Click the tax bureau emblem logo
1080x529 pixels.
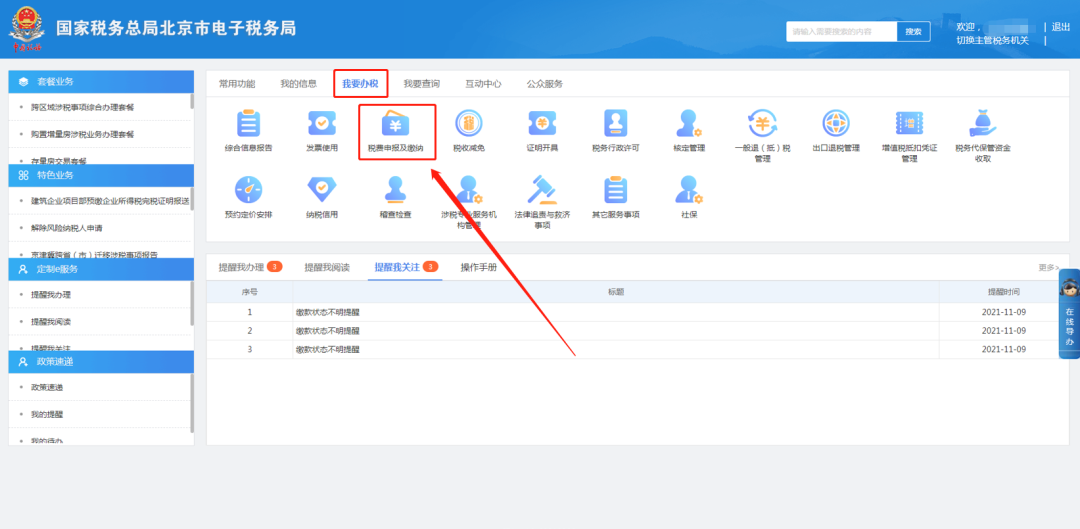pos(25,29)
